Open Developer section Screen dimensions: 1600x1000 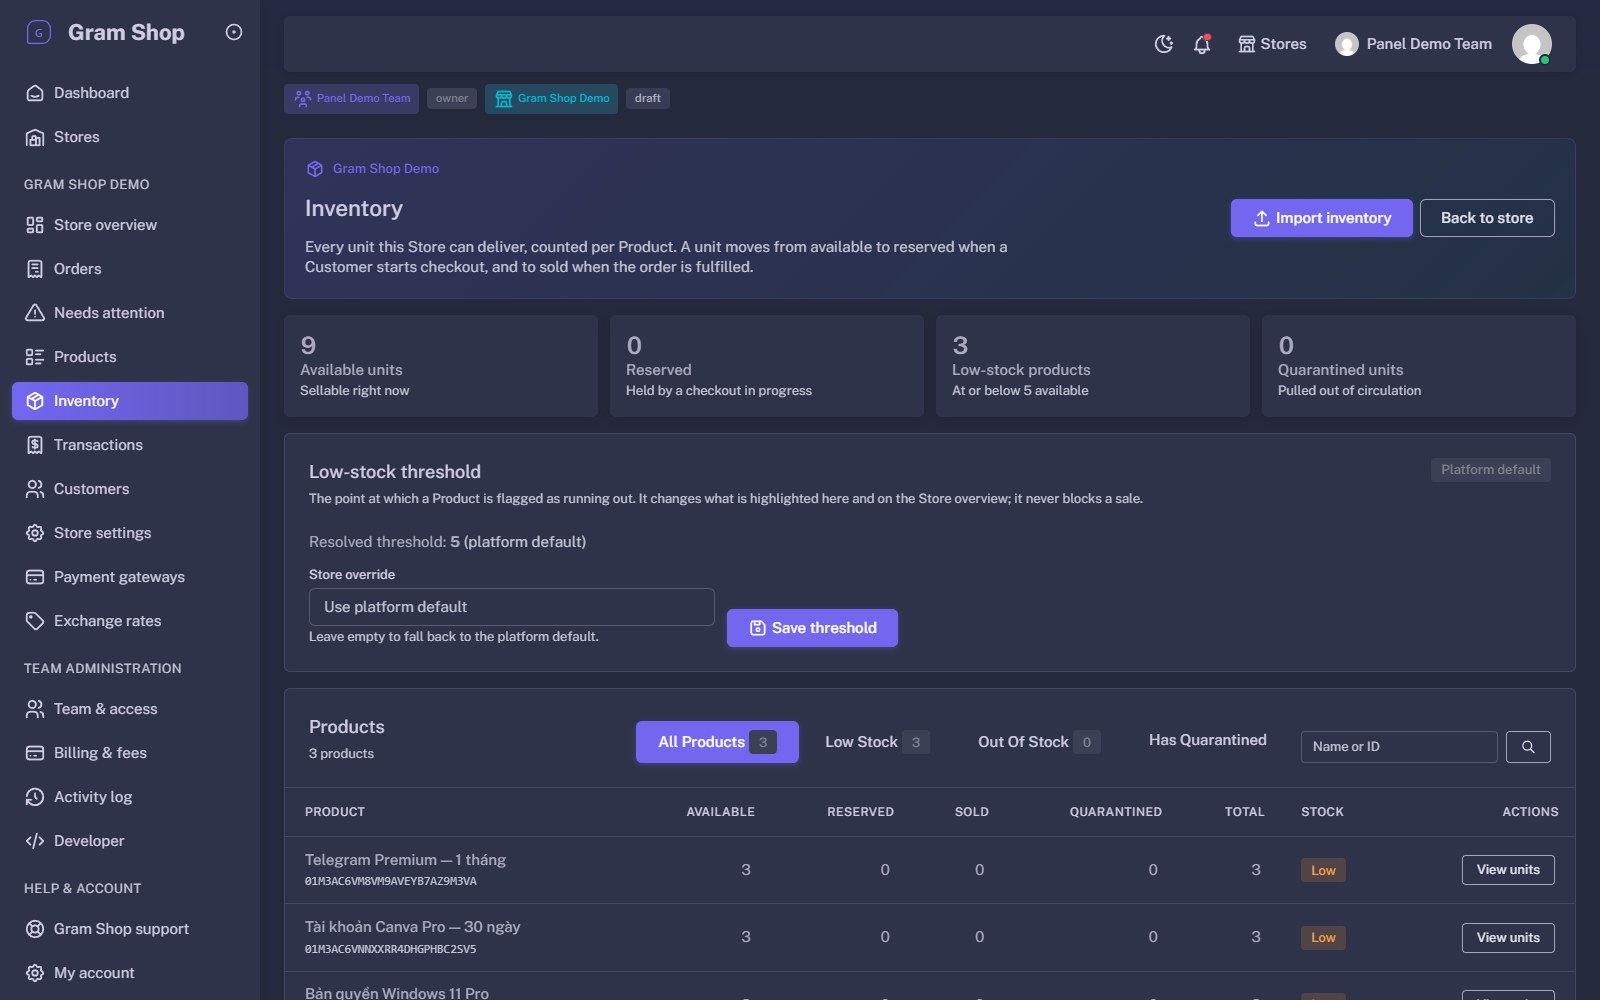[x=130, y=841]
